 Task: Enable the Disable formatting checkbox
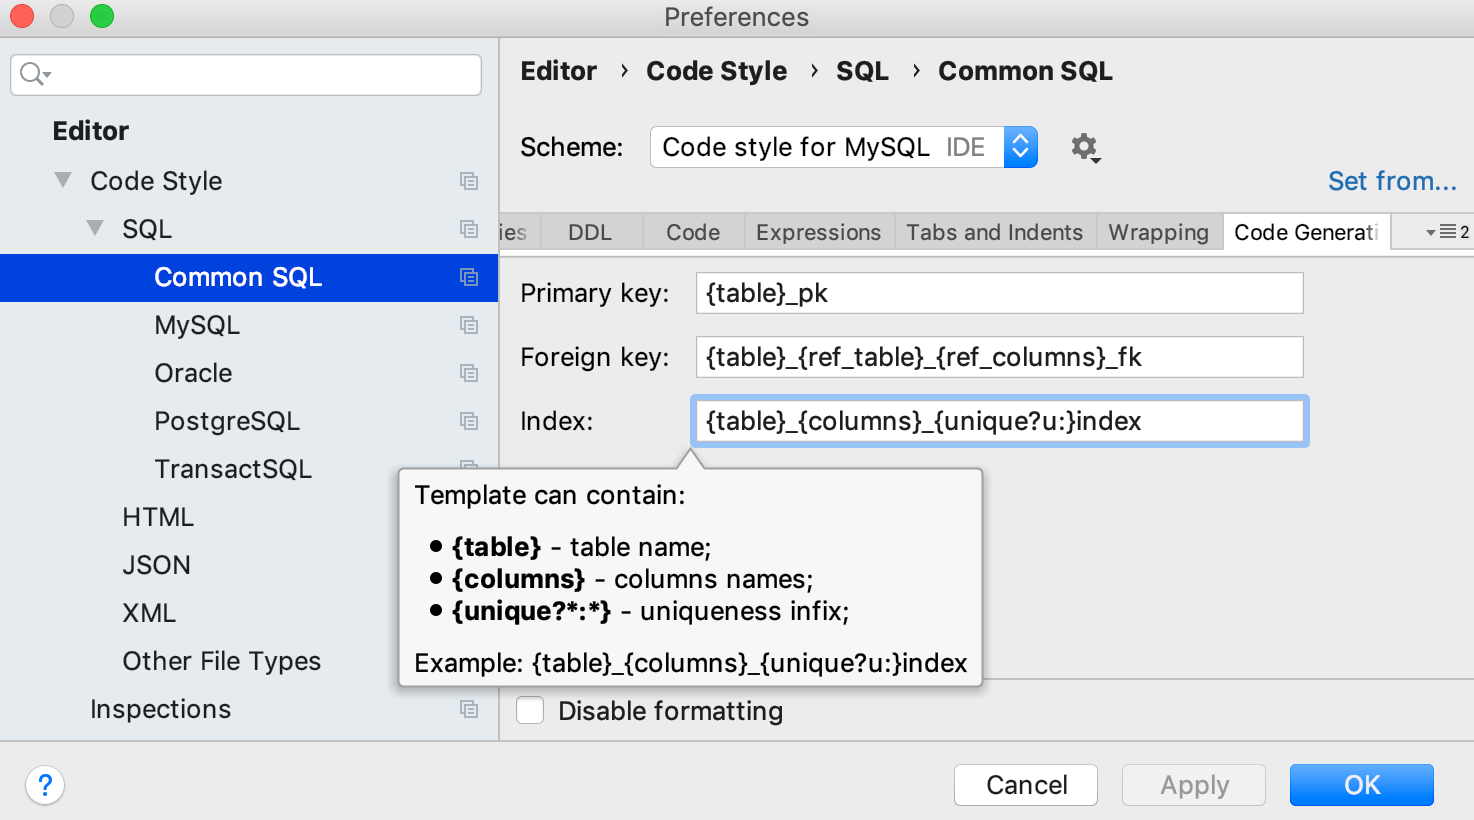pos(530,710)
